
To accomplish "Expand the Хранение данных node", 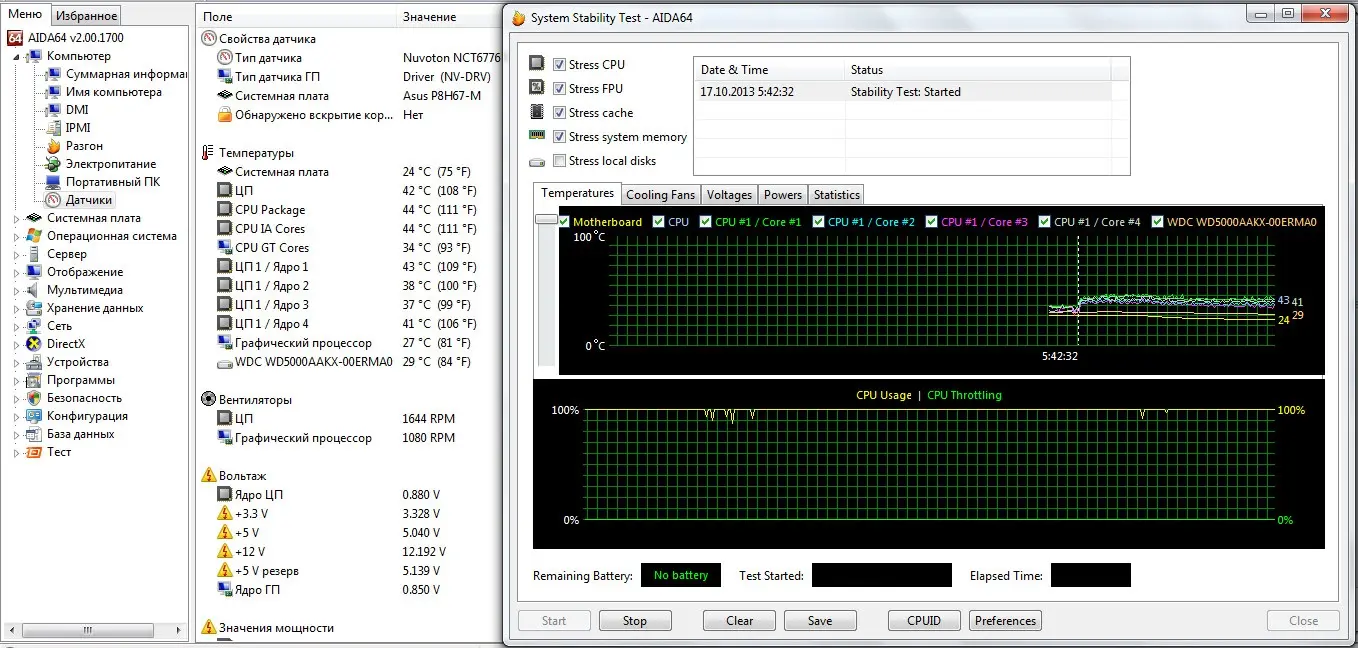I will click(17, 308).
